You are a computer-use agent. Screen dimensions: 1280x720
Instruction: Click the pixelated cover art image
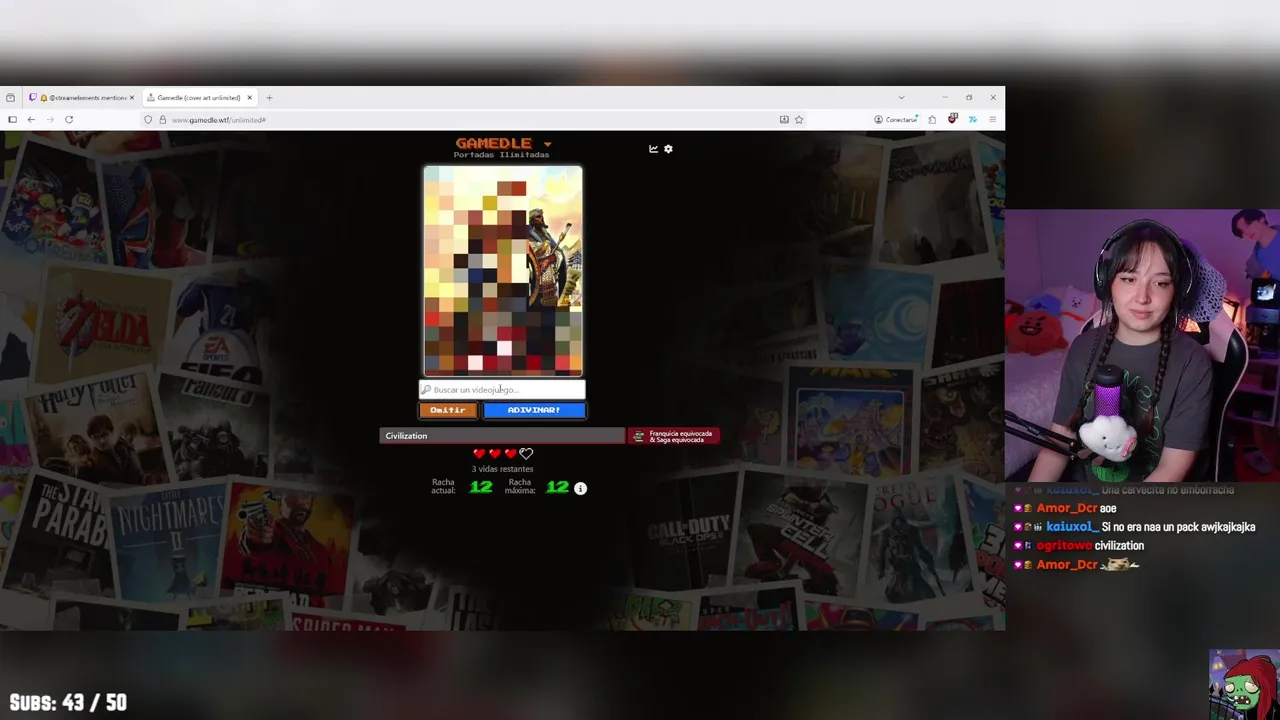(503, 271)
